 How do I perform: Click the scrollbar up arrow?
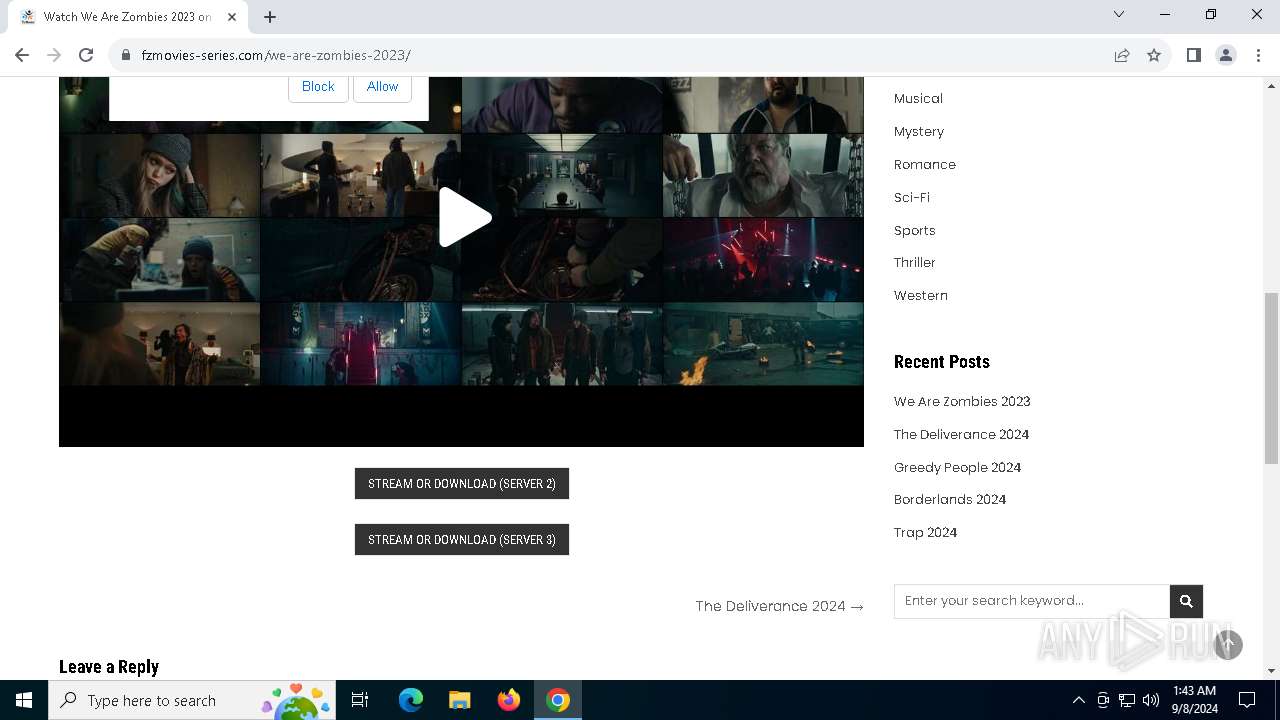tap(1271, 85)
